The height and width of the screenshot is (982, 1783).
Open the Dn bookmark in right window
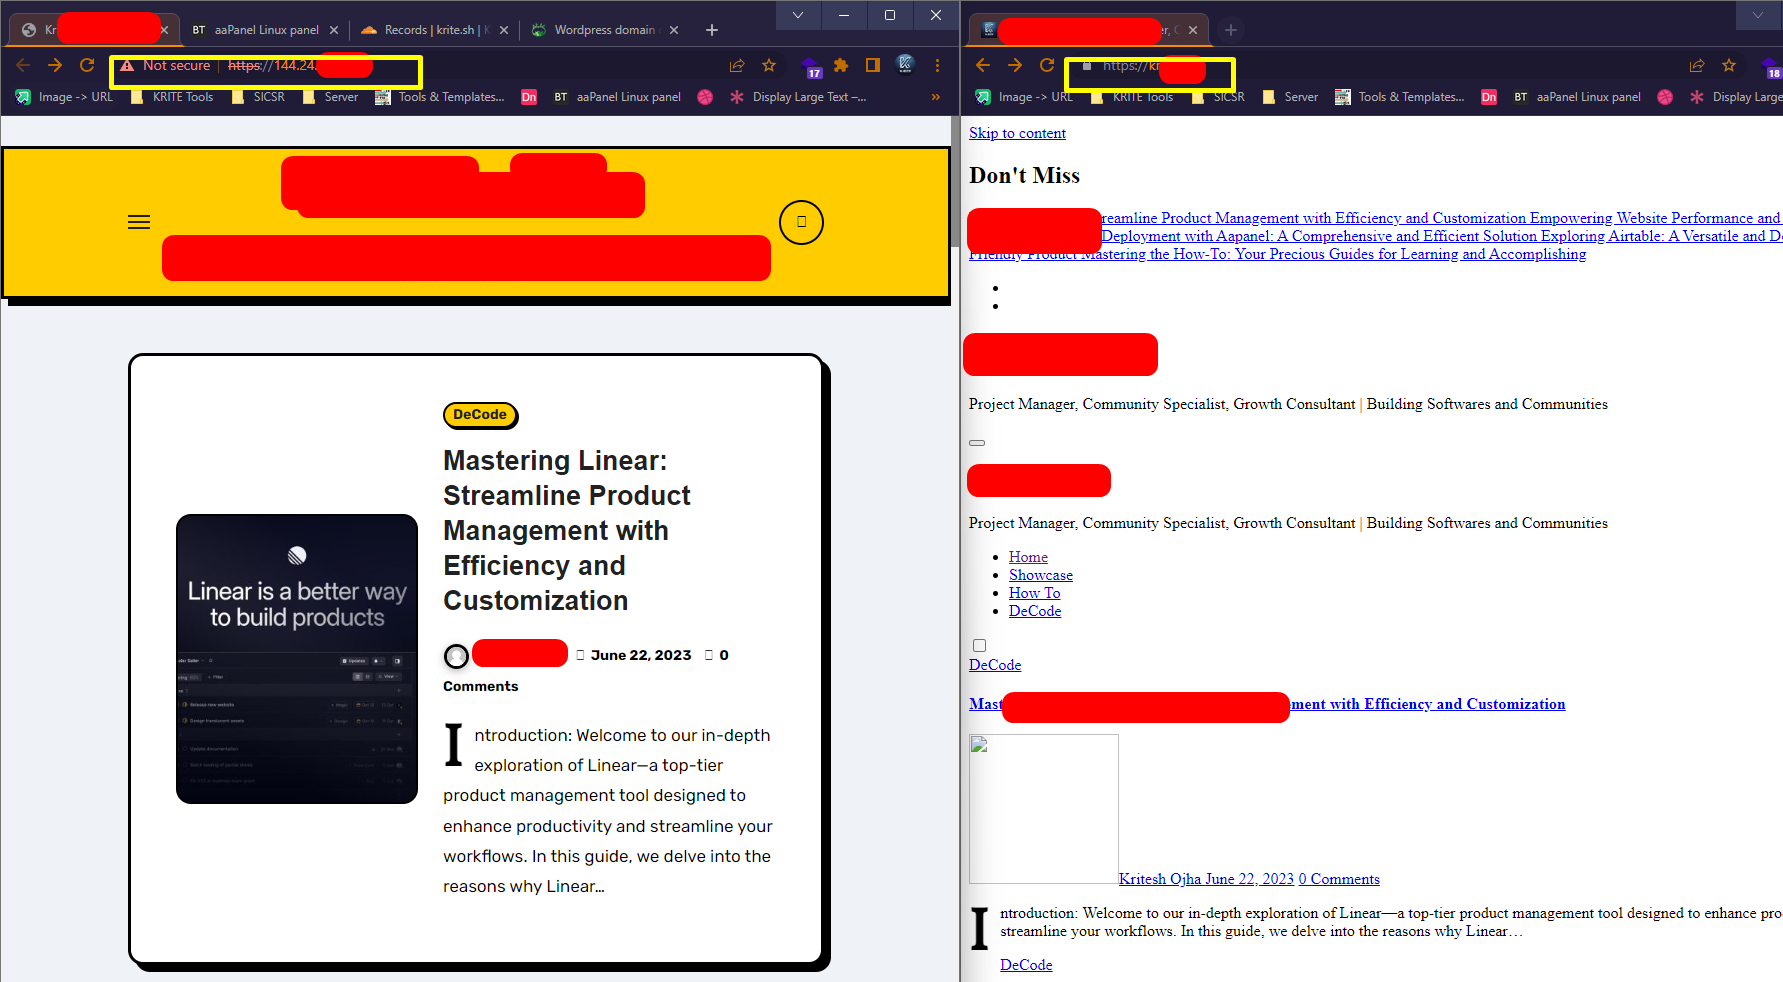tap(1489, 97)
